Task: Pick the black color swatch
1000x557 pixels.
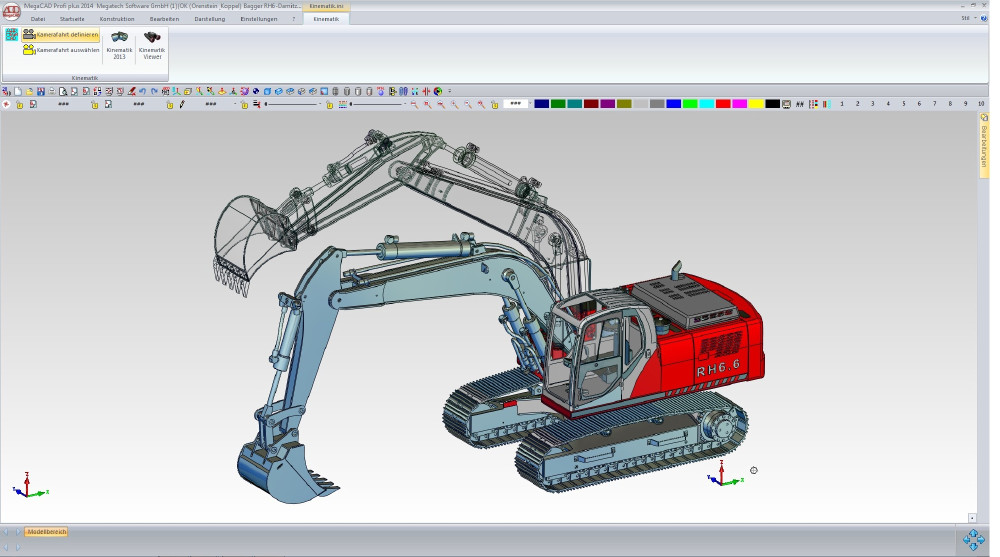Action: pyautogui.click(x=772, y=103)
